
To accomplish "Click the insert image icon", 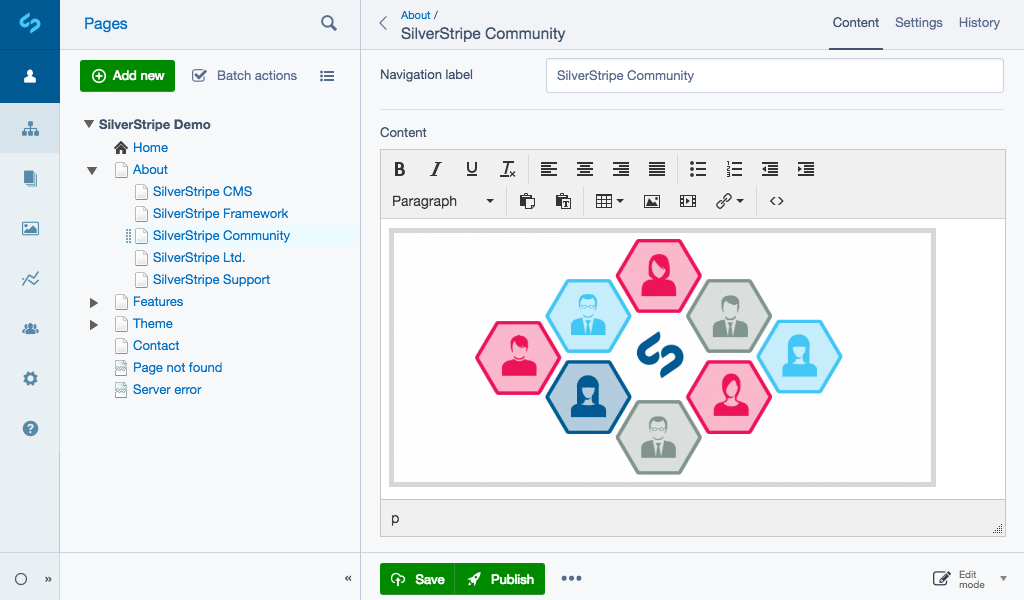I will 652,201.
